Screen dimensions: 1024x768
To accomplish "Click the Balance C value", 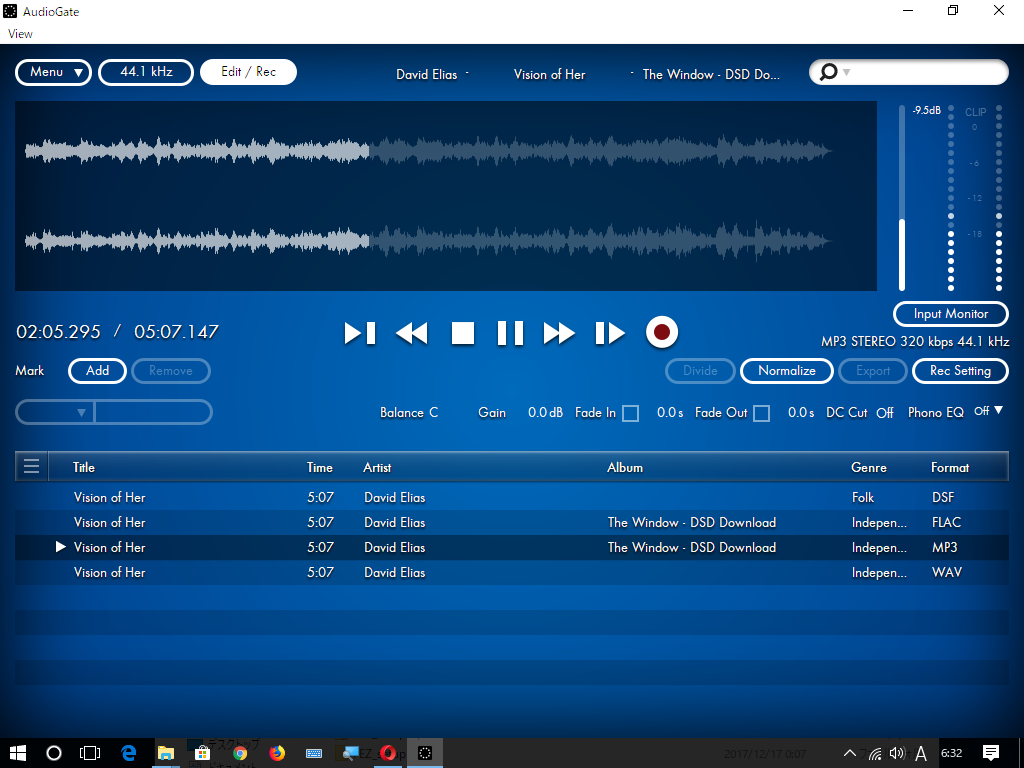I will [434, 413].
